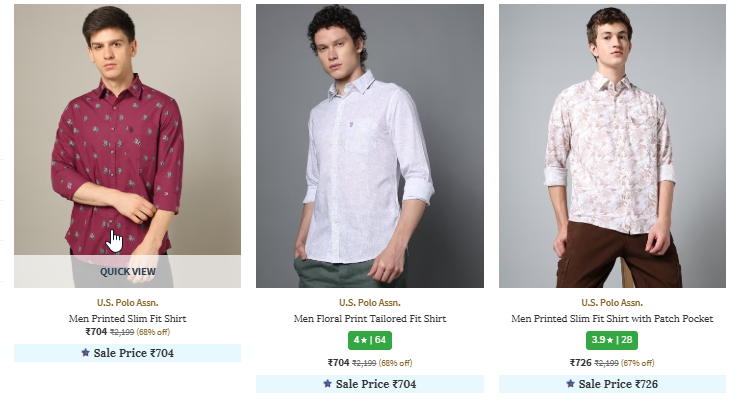Open brand link above Men Printed Slim Fit Shirt
Image resolution: width=741 pixels, height=405 pixels.
click(127, 302)
